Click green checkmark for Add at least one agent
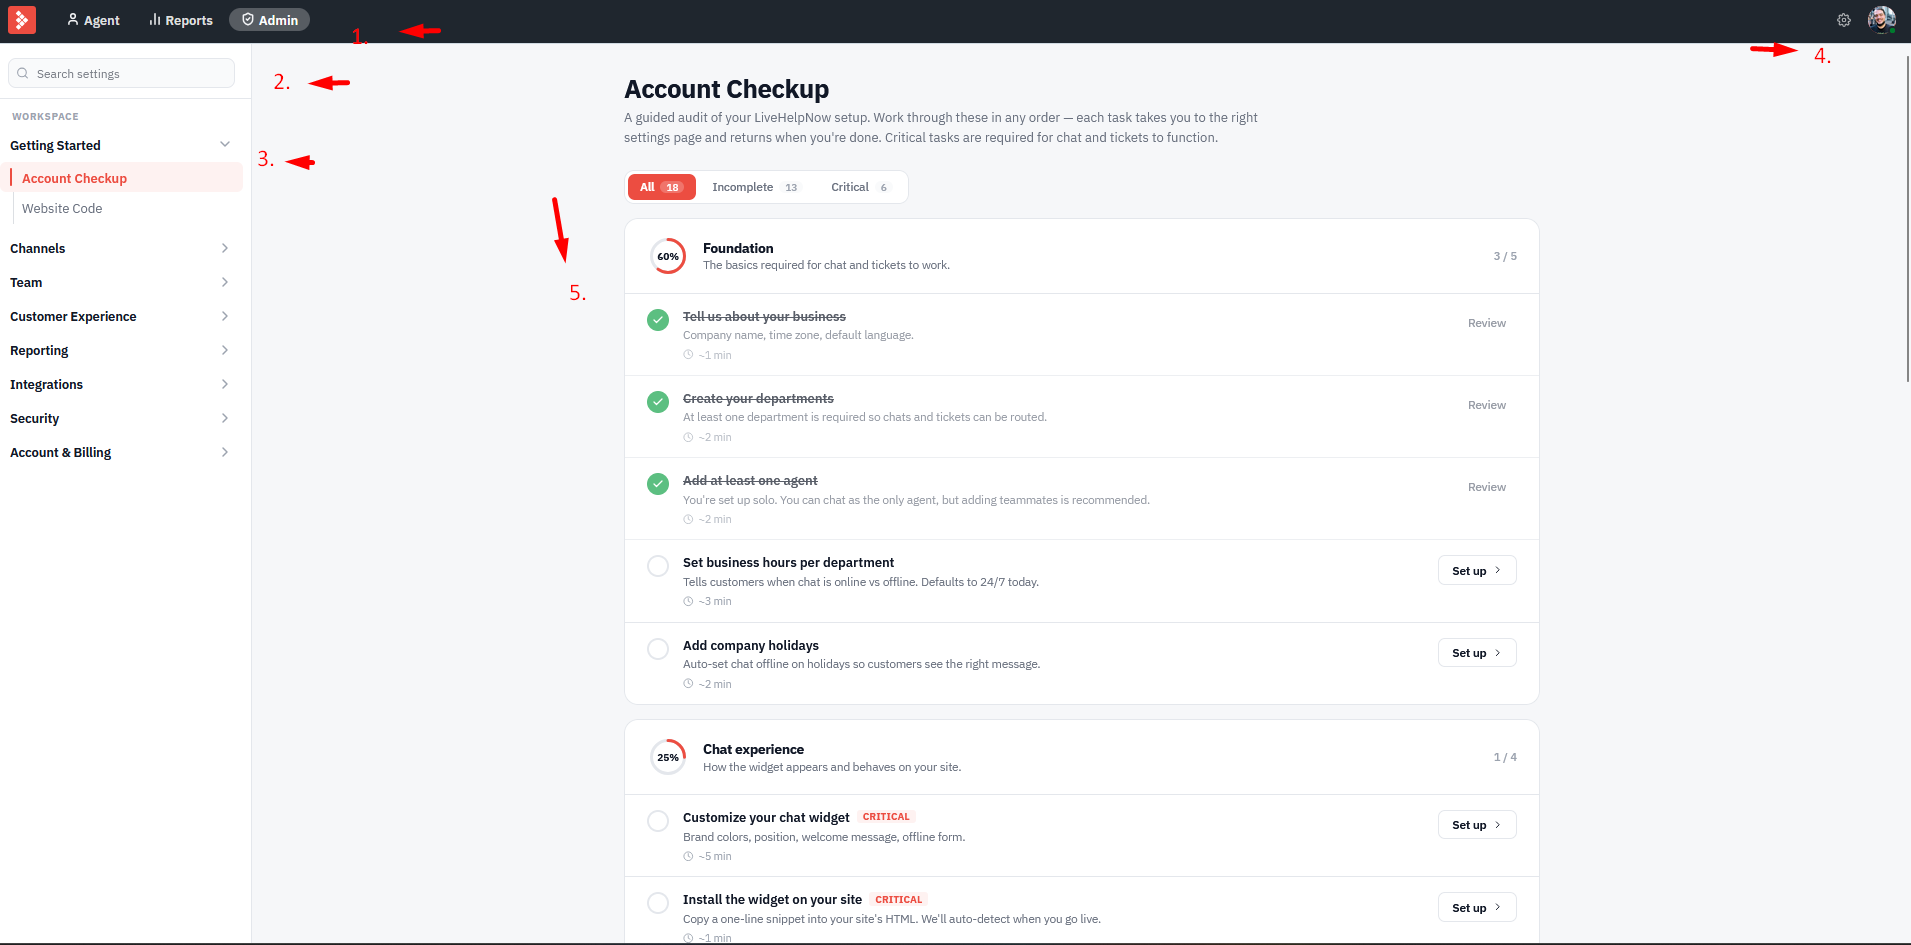The width and height of the screenshot is (1911, 945). click(658, 484)
